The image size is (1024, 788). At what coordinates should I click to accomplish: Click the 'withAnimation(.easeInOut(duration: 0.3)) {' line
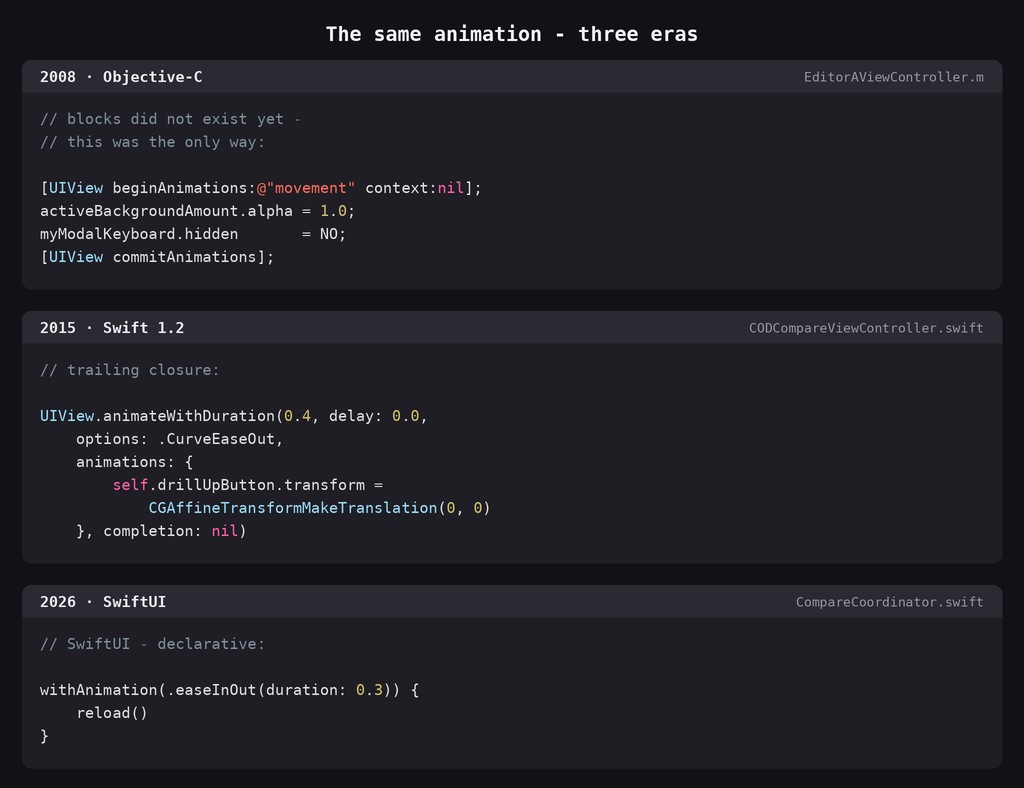(229, 690)
